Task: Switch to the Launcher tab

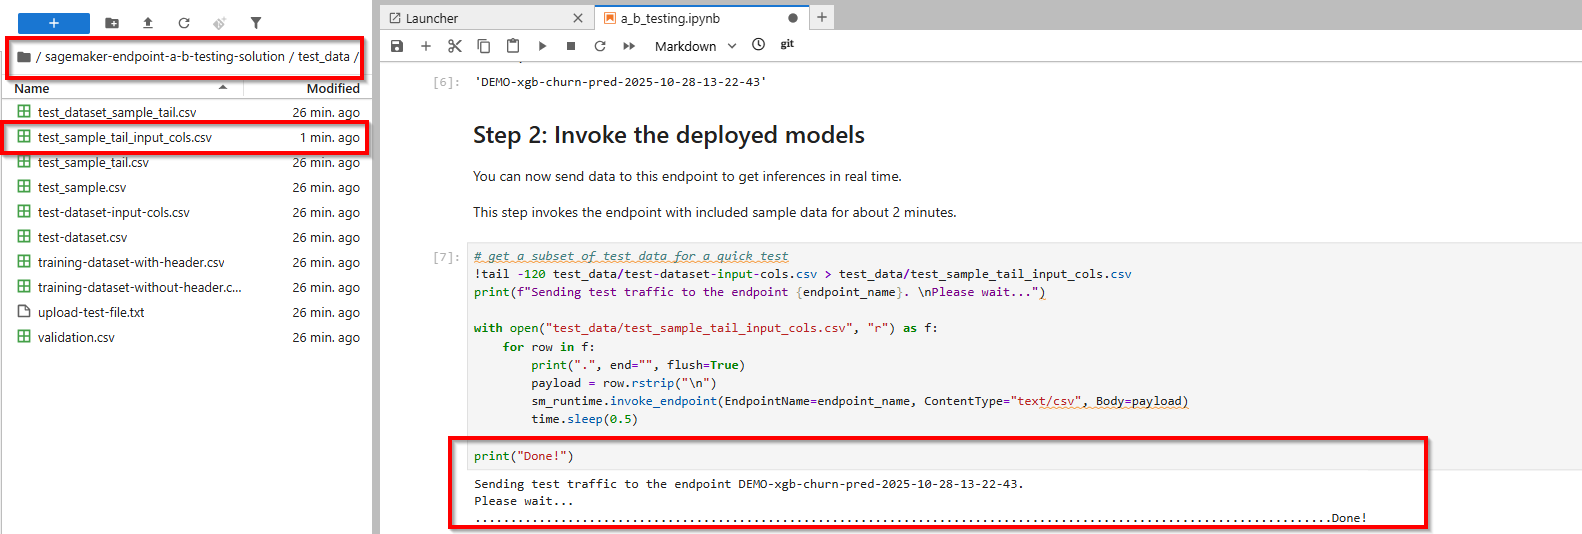Action: tap(432, 18)
